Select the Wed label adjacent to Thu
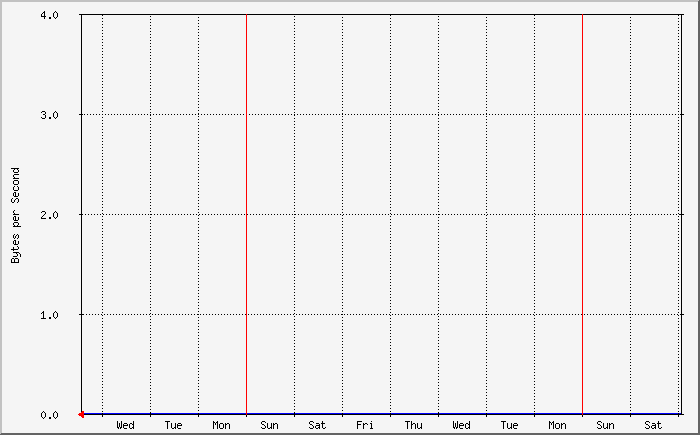 point(461,425)
